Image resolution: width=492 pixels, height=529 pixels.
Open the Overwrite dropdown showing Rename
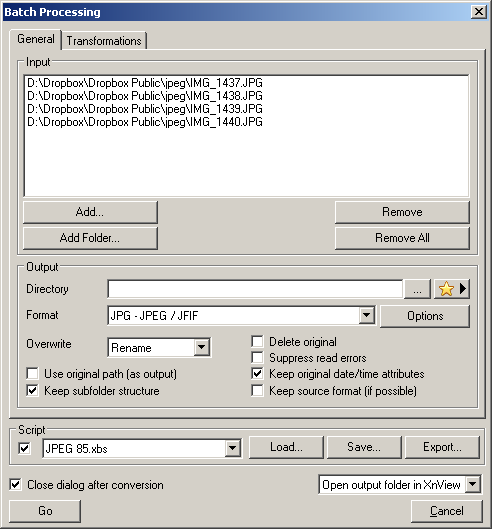click(159, 347)
